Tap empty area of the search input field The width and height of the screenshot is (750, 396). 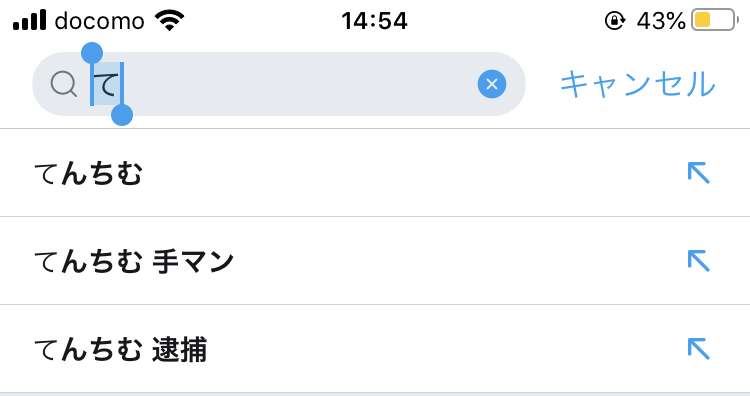click(297, 84)
